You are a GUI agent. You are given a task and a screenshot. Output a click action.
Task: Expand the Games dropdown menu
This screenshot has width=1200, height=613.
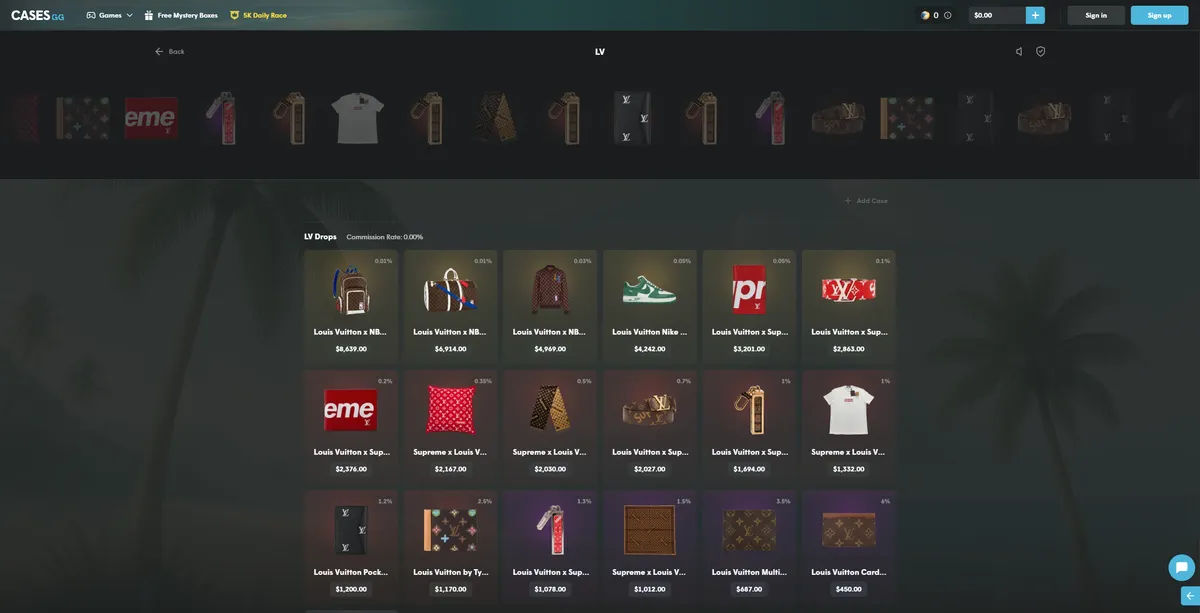tap(110, 15)
